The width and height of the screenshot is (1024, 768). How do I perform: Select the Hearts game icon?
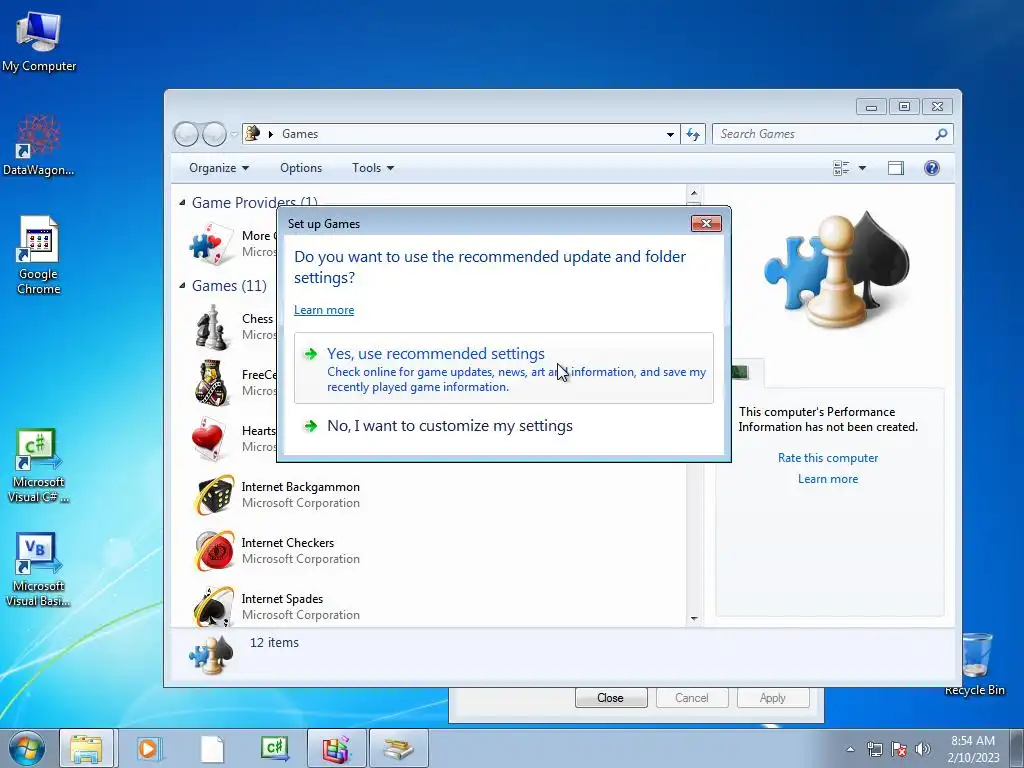(211, 439)
